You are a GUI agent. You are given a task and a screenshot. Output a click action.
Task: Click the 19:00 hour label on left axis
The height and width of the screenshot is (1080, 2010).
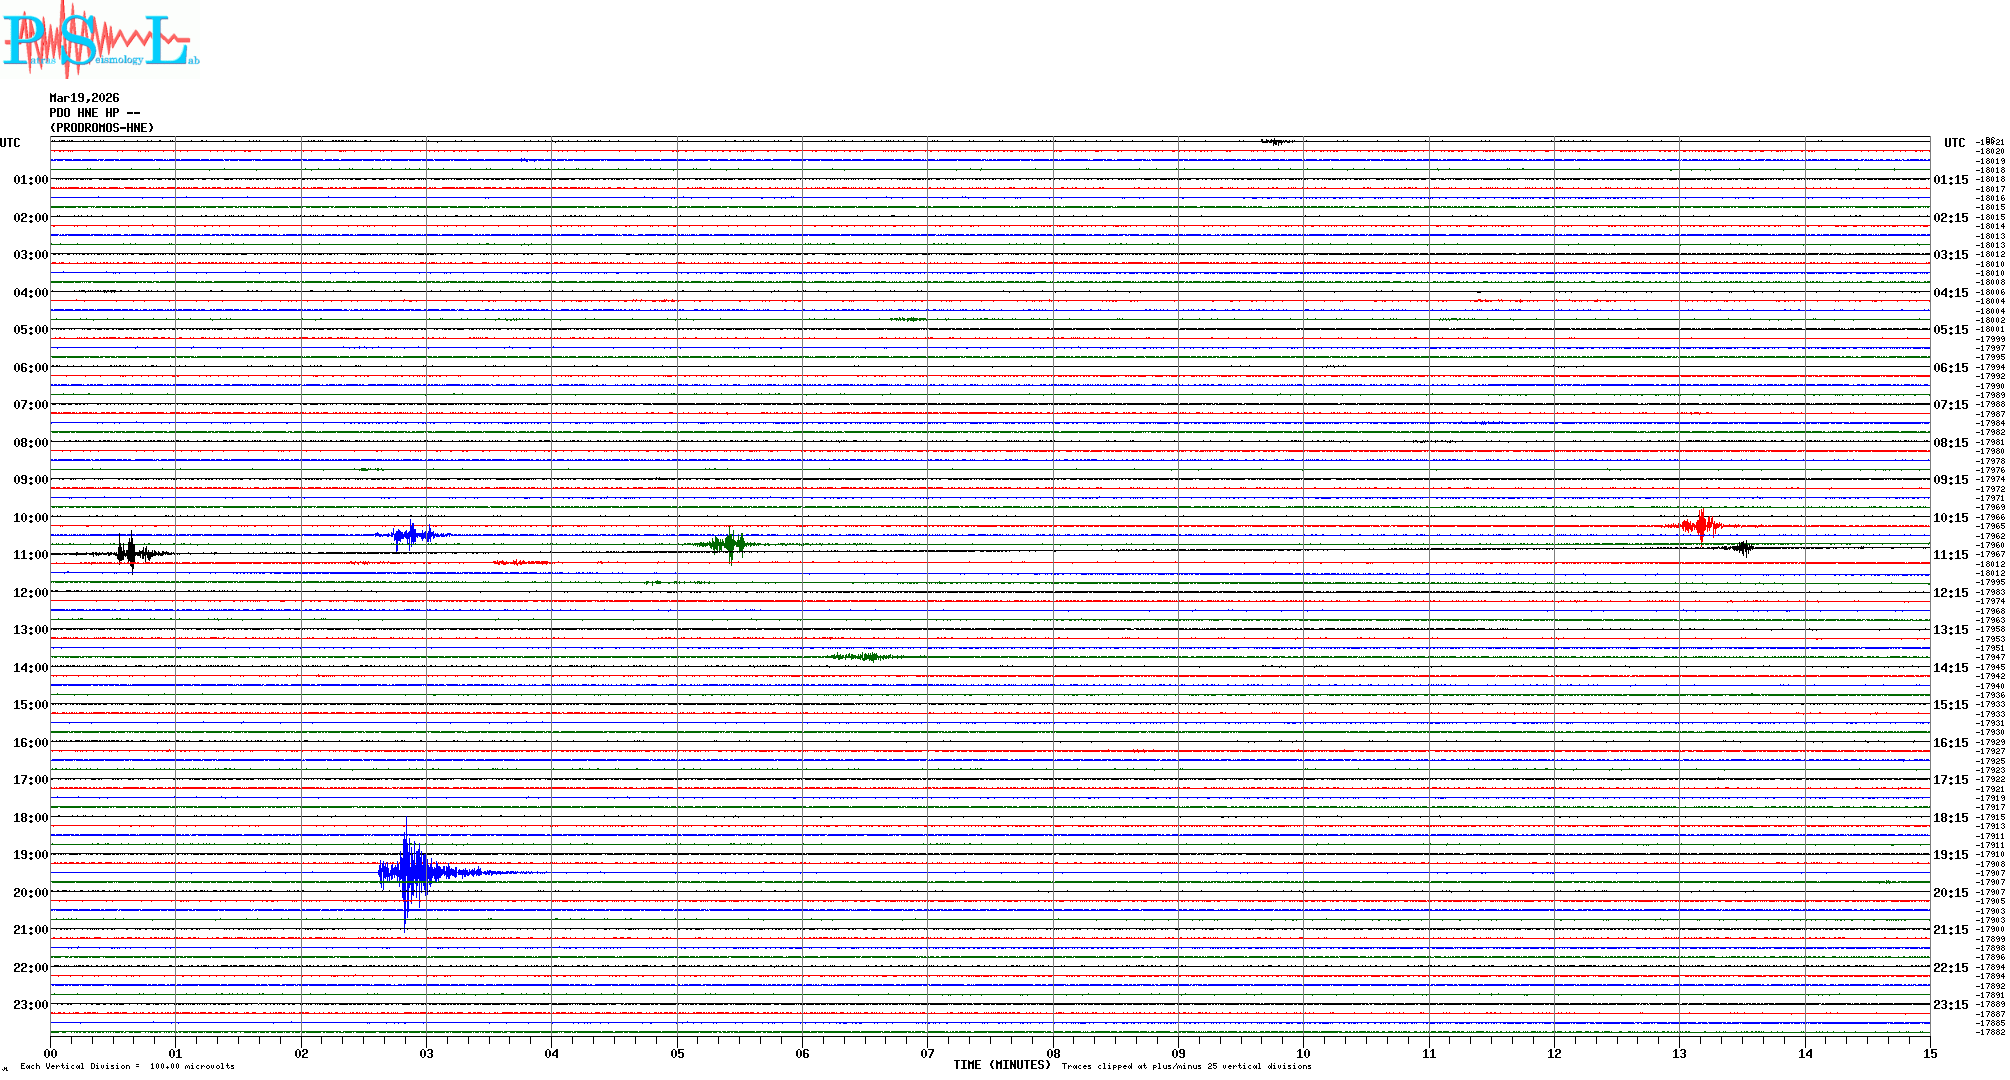(30, 855)
